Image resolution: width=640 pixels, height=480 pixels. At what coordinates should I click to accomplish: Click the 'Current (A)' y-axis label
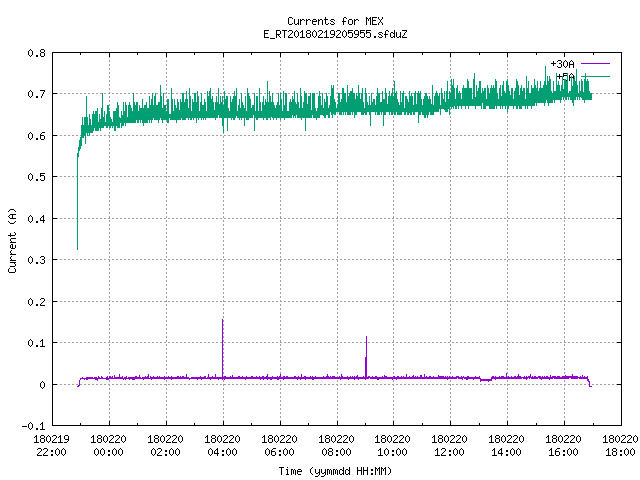click(x=12, y=240)
